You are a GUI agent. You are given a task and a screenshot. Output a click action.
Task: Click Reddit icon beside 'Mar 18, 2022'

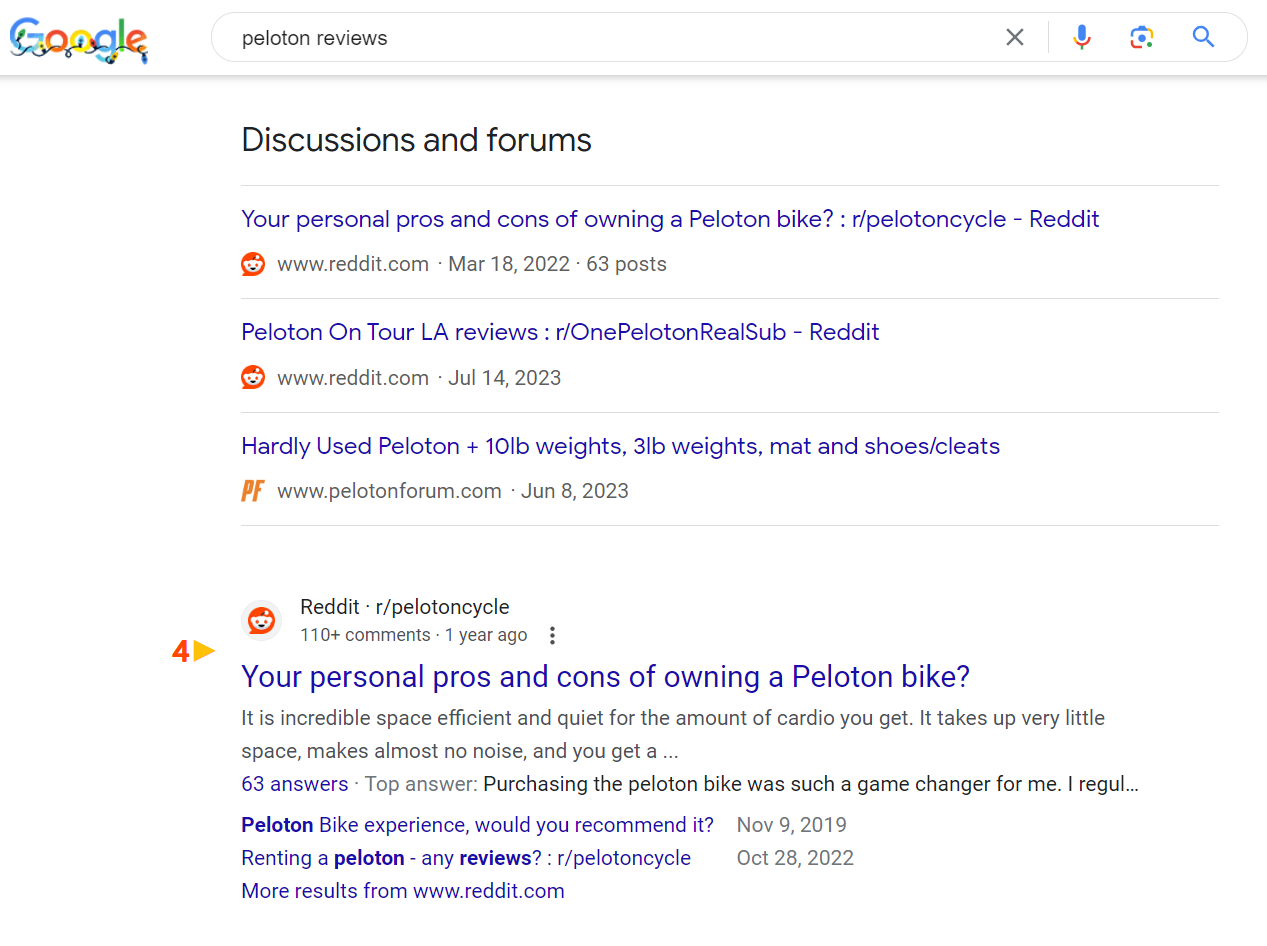click(253, 264)
